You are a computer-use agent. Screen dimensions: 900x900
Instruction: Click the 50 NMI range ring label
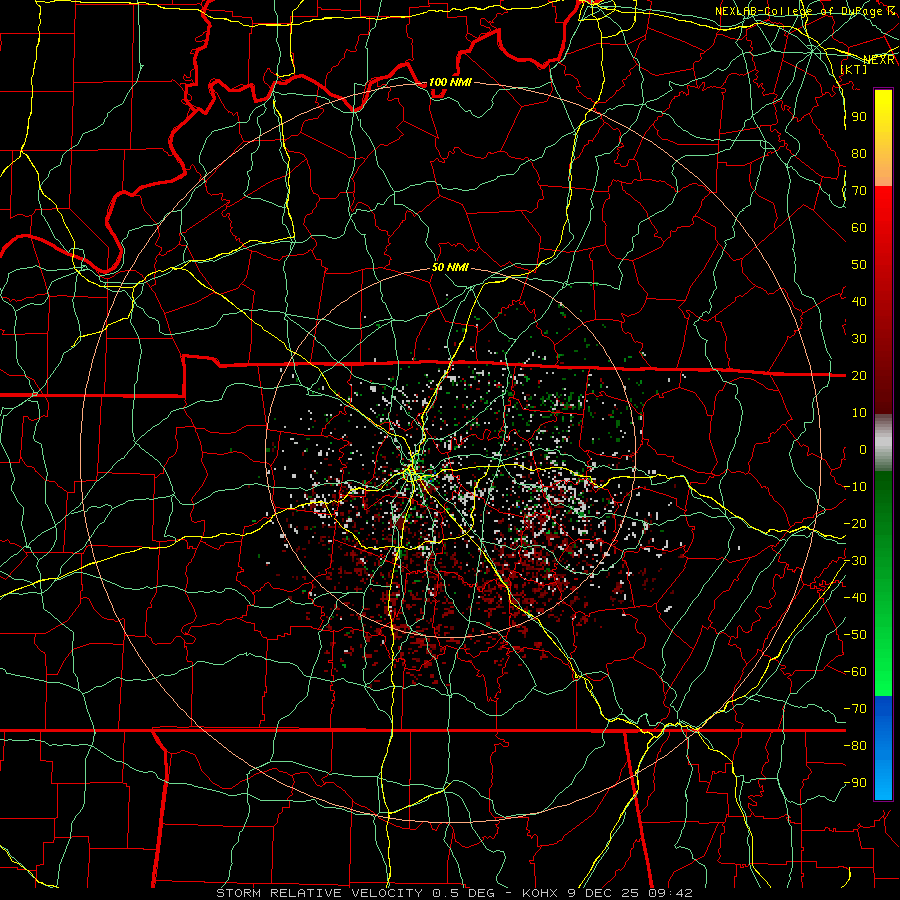(x=451, y=267)
